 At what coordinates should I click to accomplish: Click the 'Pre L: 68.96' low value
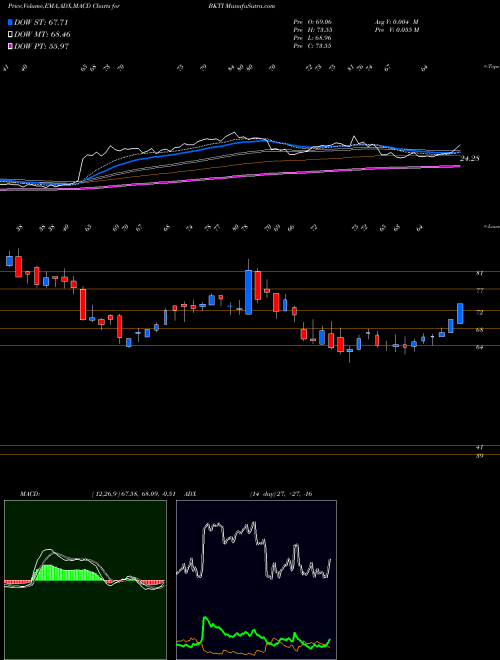coord(313,38)
